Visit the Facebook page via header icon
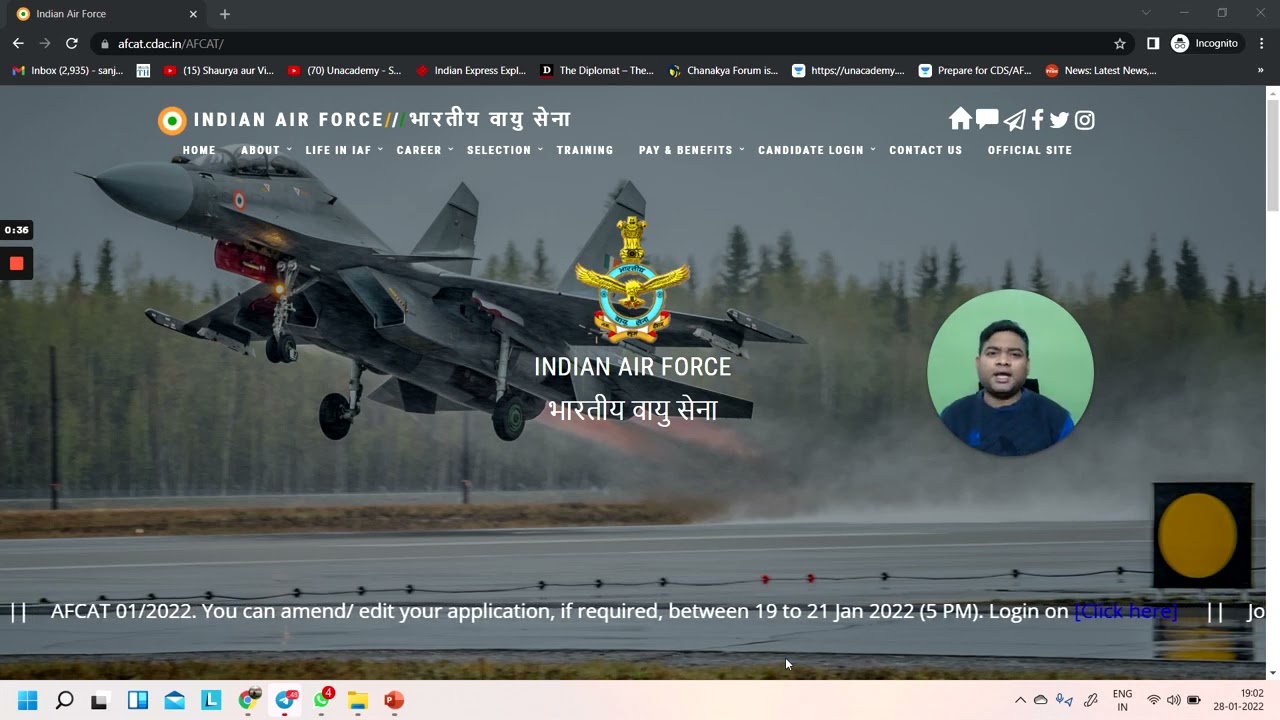The width and height of the screenshot is (1280, 720). 1038,120
